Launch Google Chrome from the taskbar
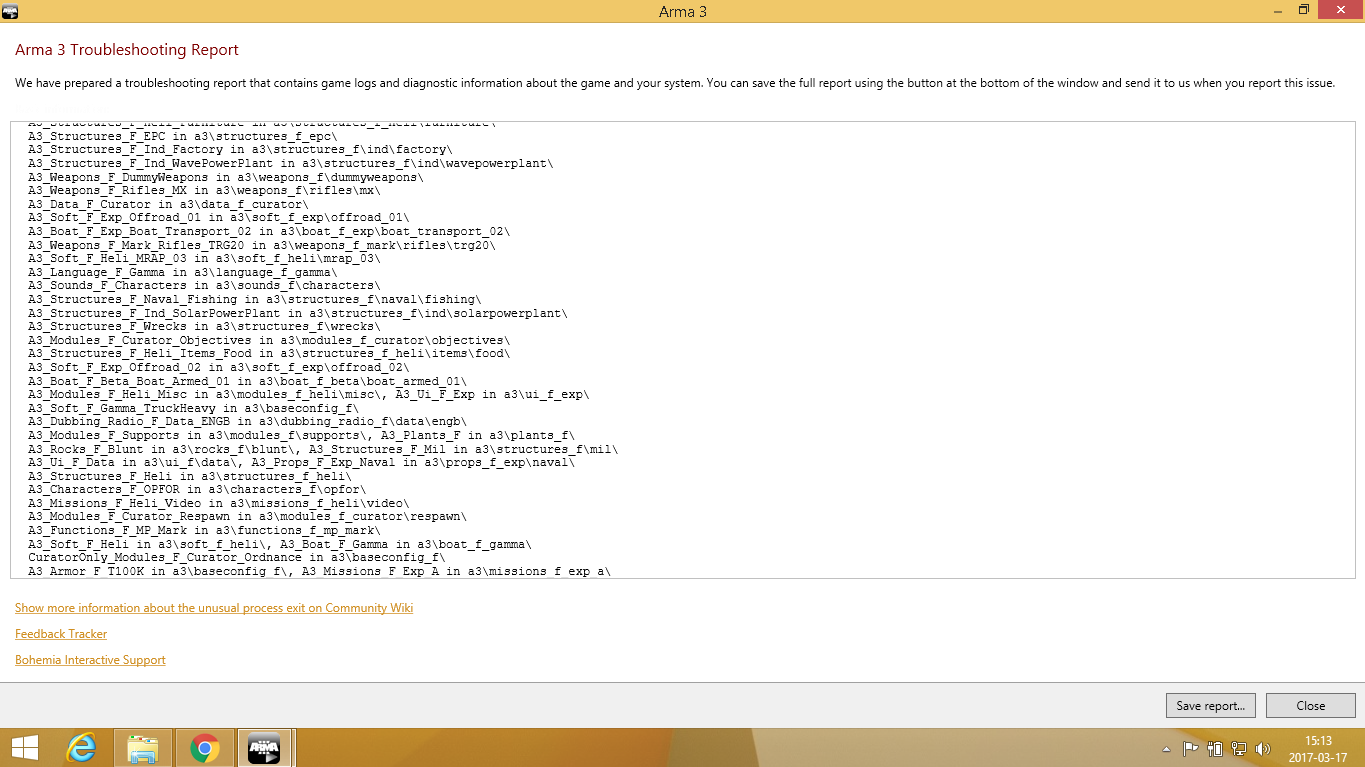The image size is (1365, 767). coord(205,747)
